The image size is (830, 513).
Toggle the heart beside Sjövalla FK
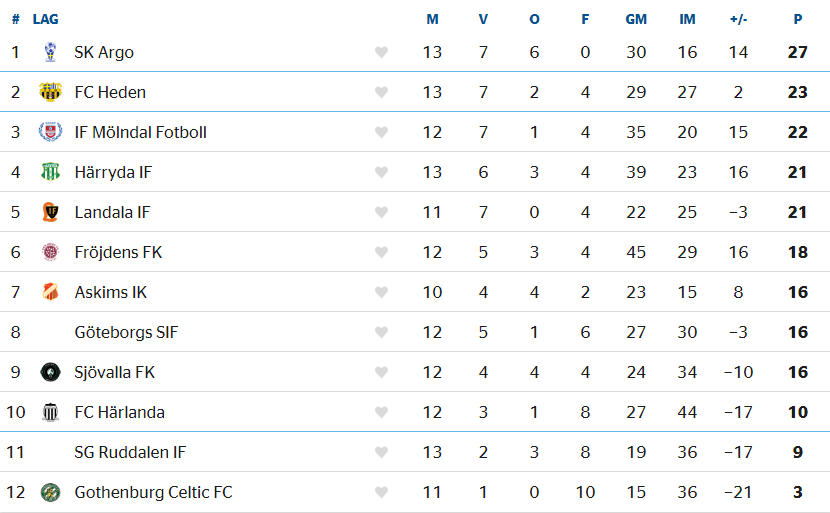click(381, 372)
